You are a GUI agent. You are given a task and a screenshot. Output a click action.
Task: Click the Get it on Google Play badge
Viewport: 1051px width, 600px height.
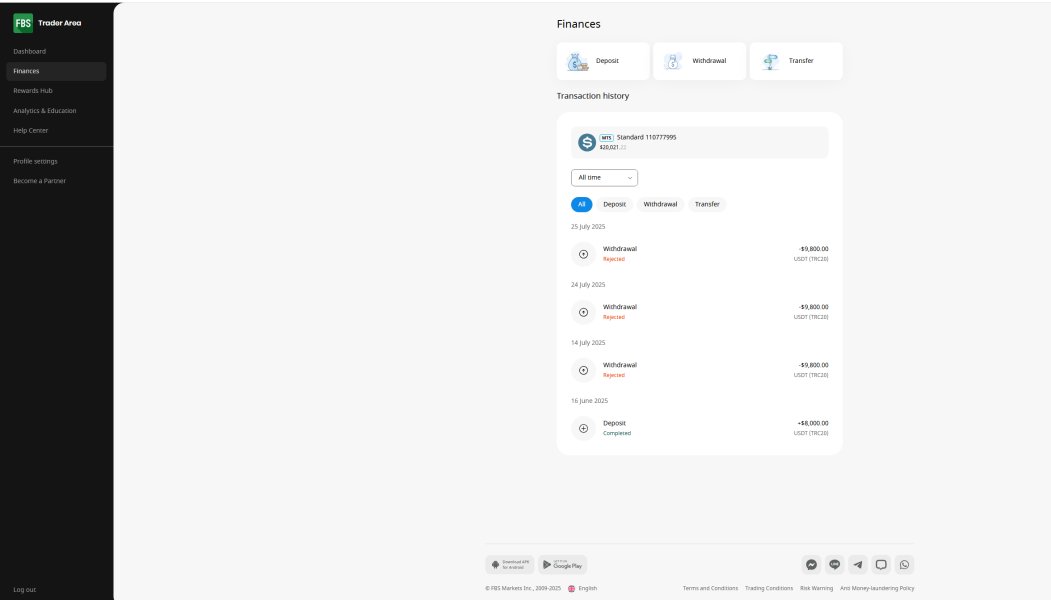click(x=563, y=564)
